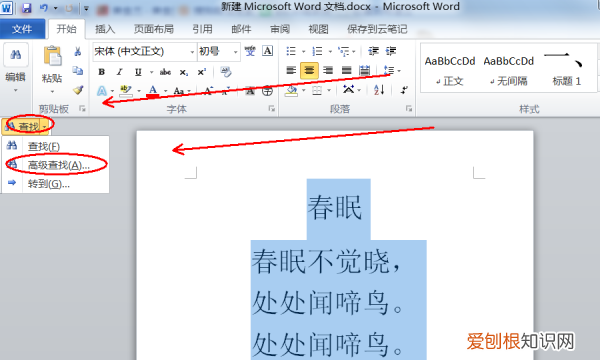Click the Grow Font icon
Screen dimensions: 600x360
pos(208,91)
